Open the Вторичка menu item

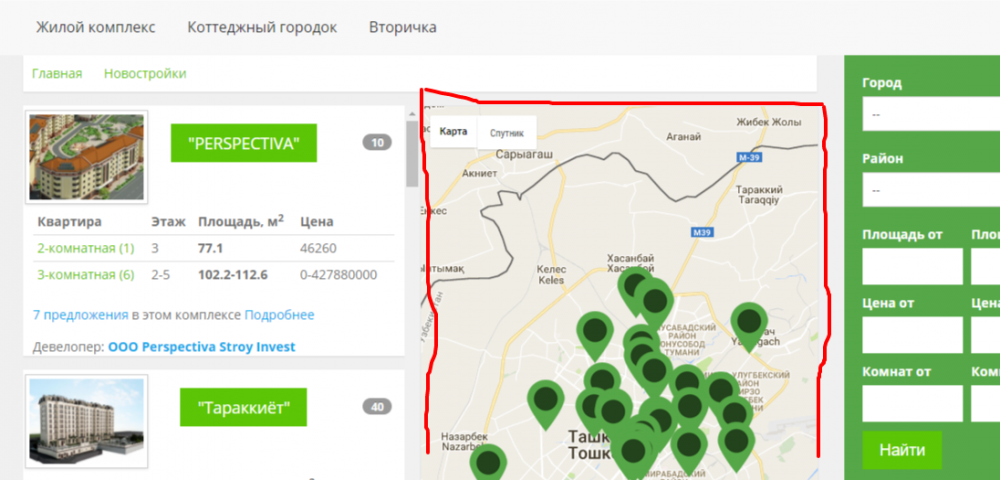tap(402, 28)
